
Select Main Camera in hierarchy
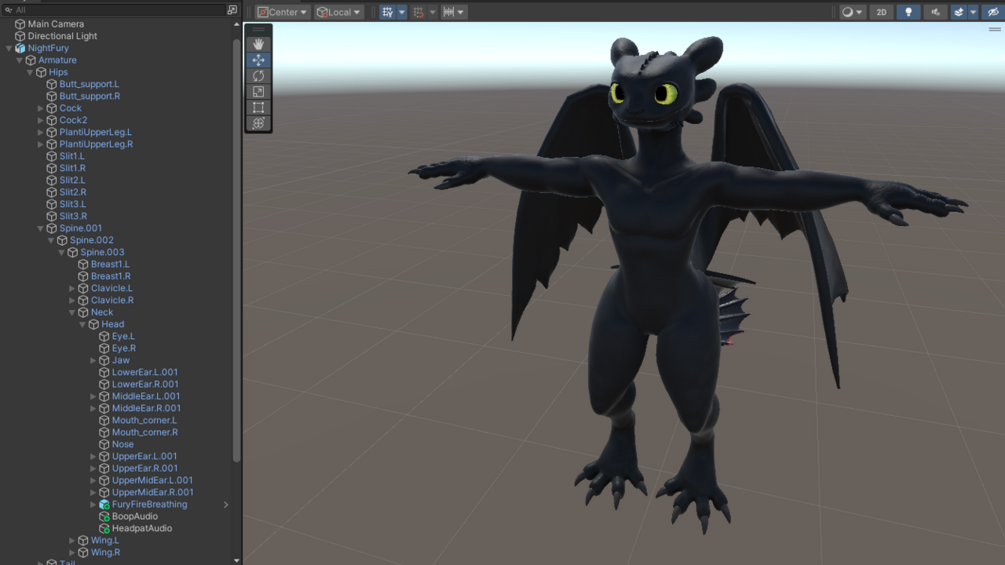[x=56, y=24]
